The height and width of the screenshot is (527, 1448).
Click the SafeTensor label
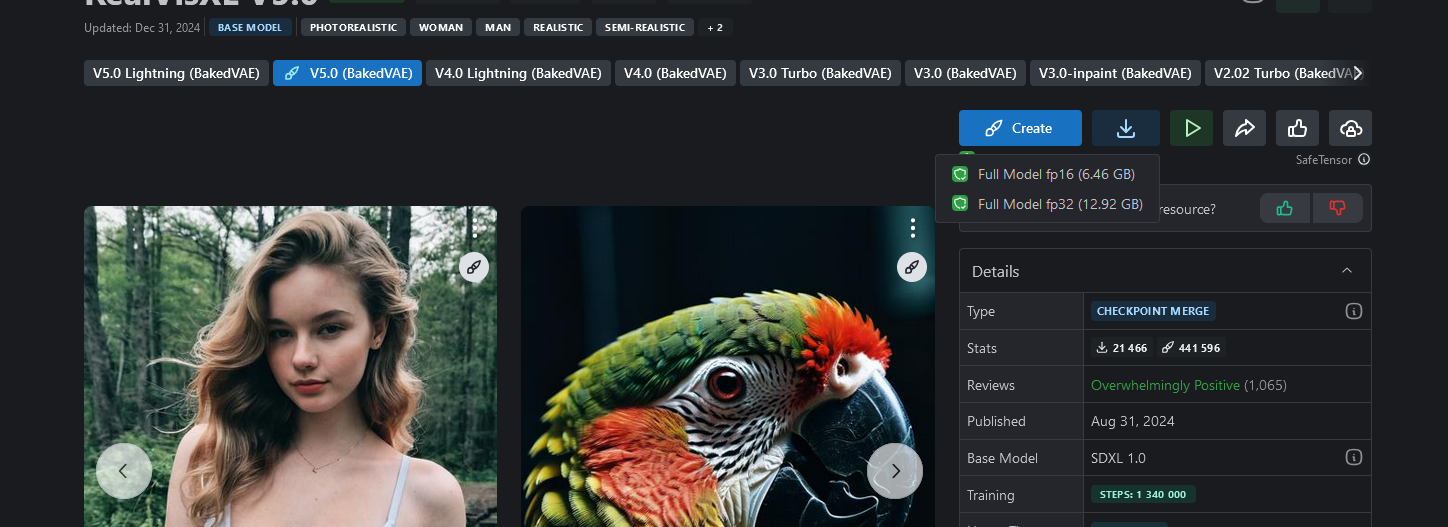[1324, 159]
